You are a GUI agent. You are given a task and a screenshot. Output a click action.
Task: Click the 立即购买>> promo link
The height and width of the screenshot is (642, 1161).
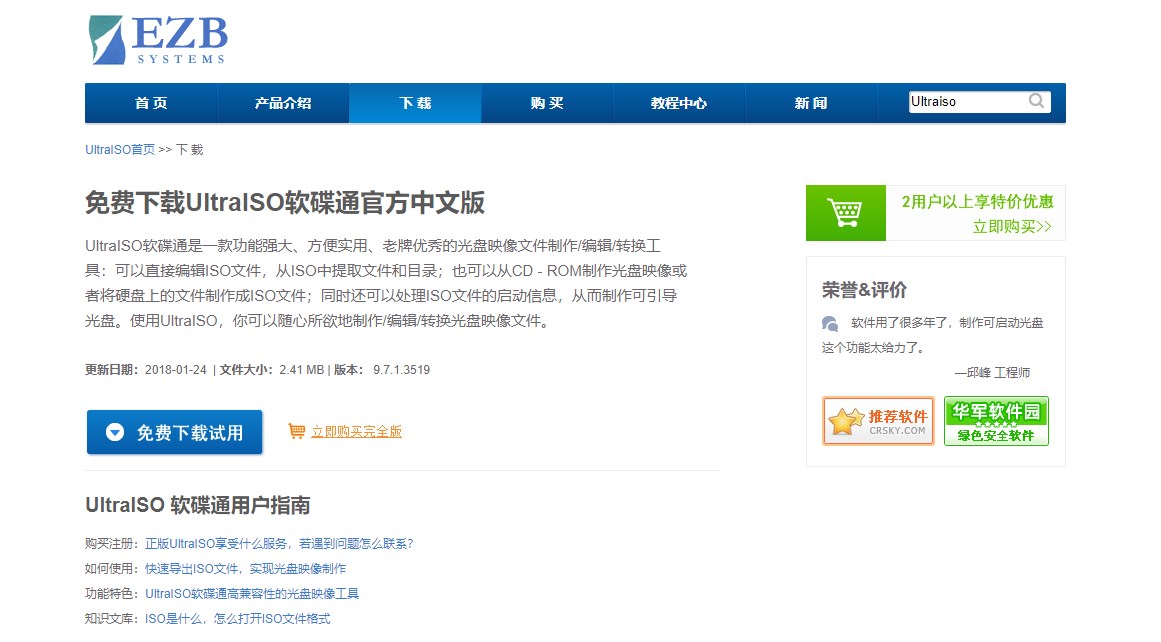click(x=1012, y=227)
